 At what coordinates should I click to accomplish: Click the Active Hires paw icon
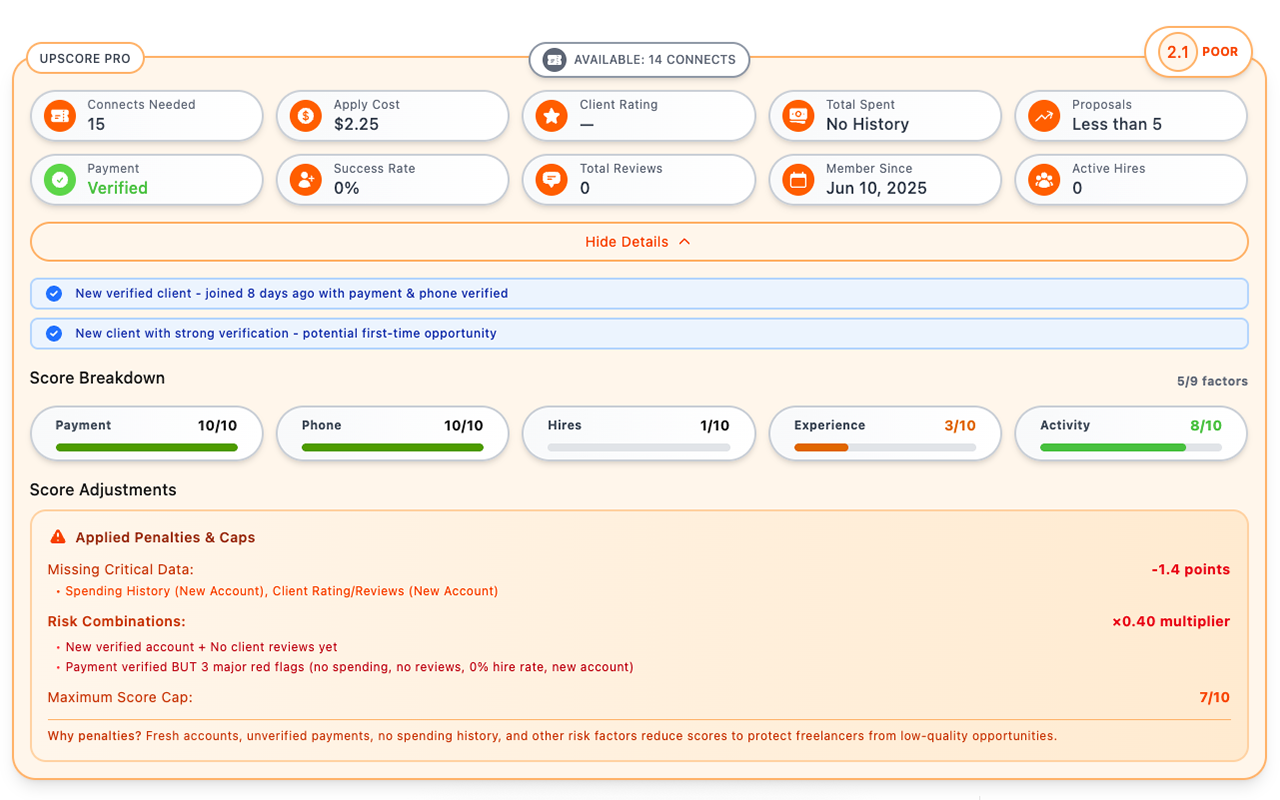(x=1042, y=180)
